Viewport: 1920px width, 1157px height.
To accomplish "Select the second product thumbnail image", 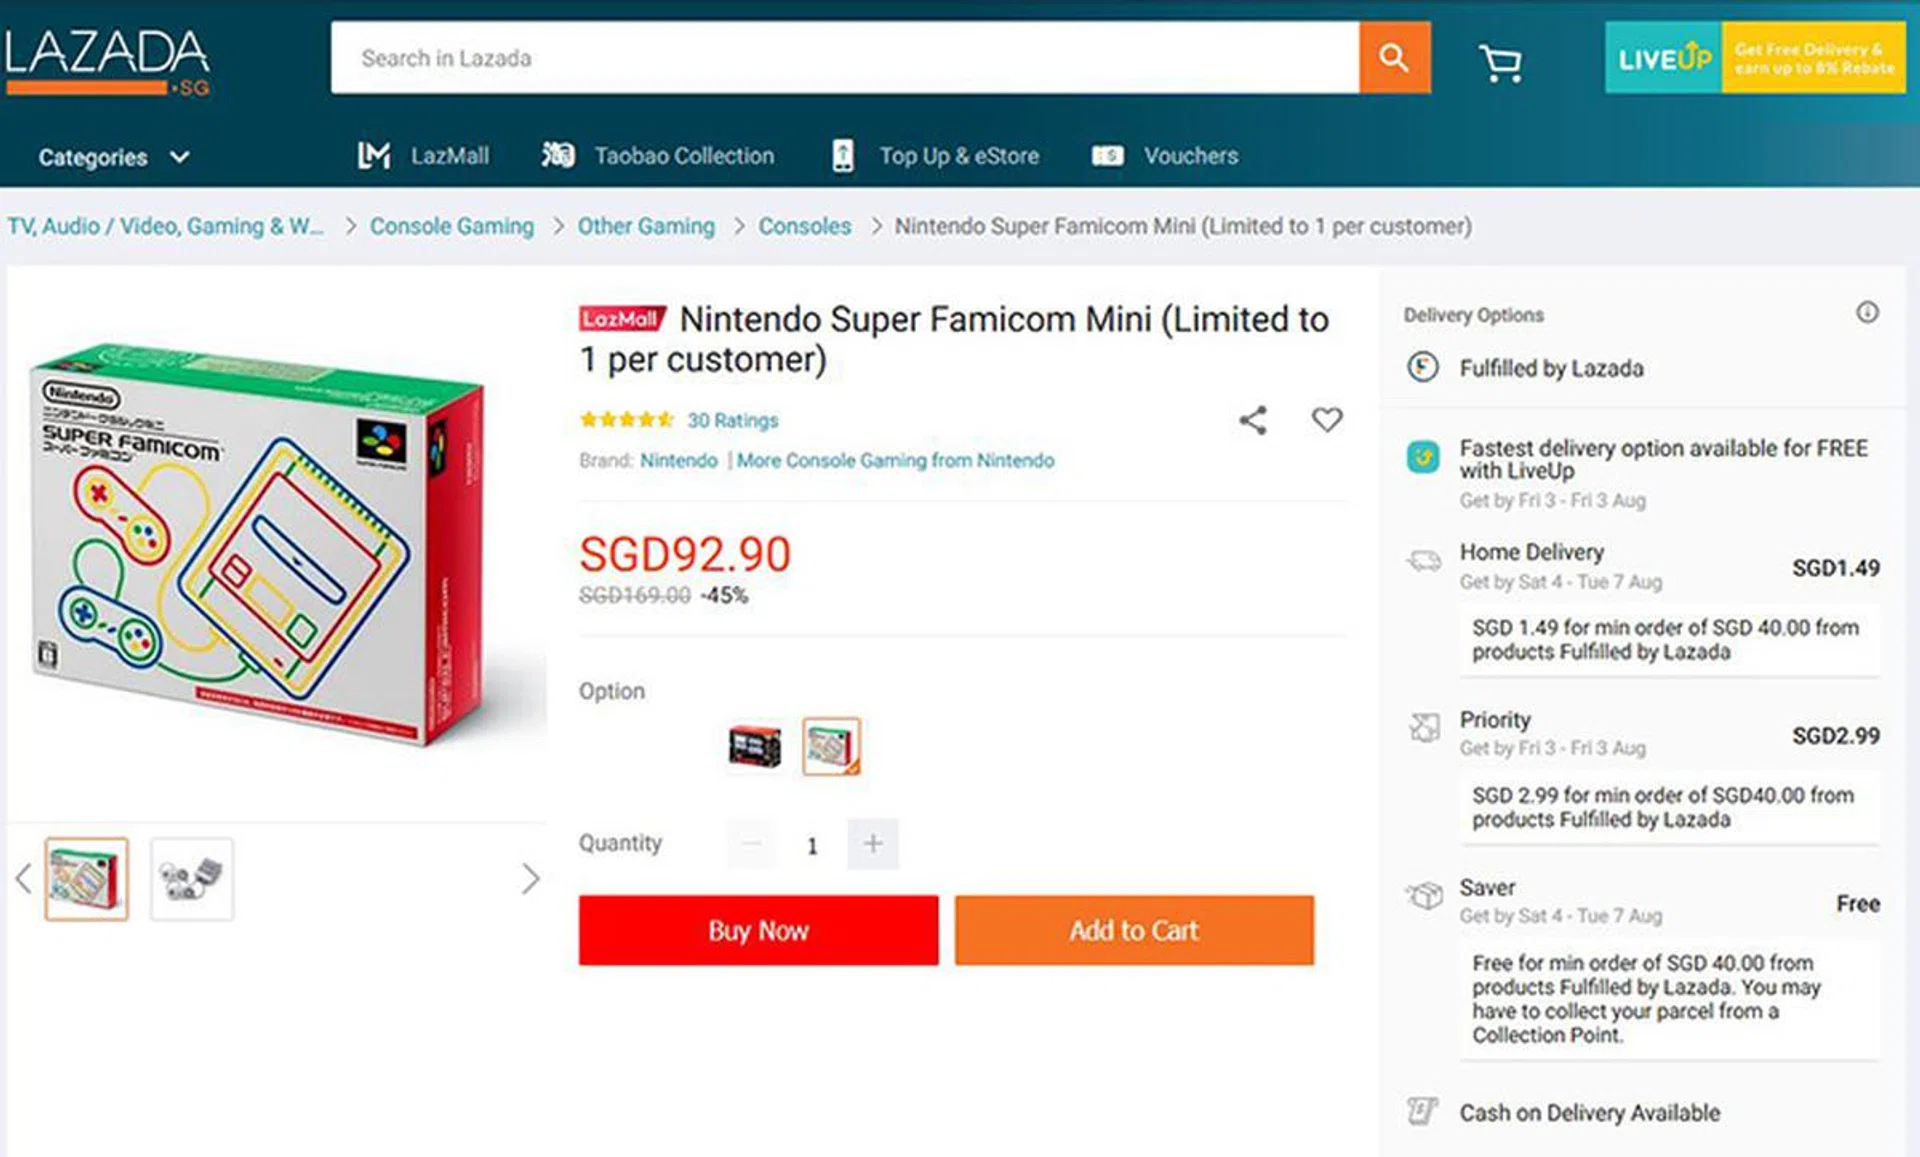I will pos(192,879).
